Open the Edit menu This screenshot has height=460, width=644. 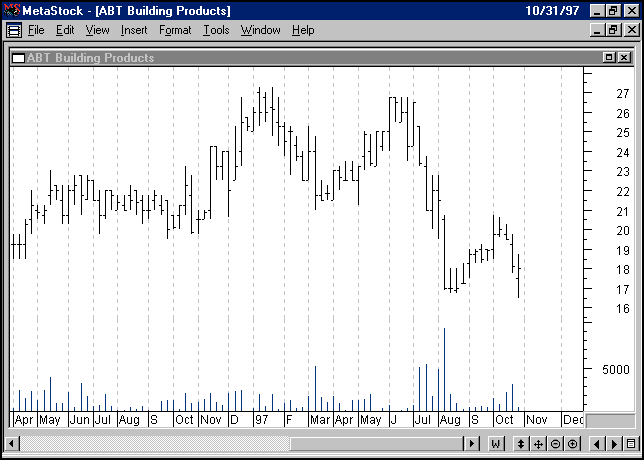click(65, 30)
